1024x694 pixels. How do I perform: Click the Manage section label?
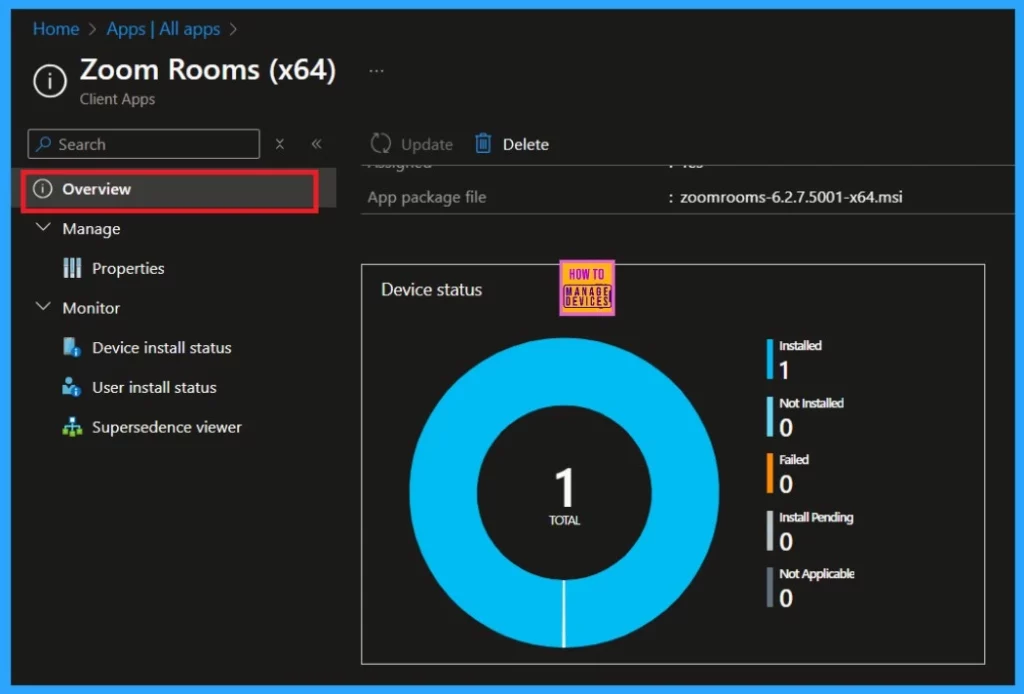[91, 229]
